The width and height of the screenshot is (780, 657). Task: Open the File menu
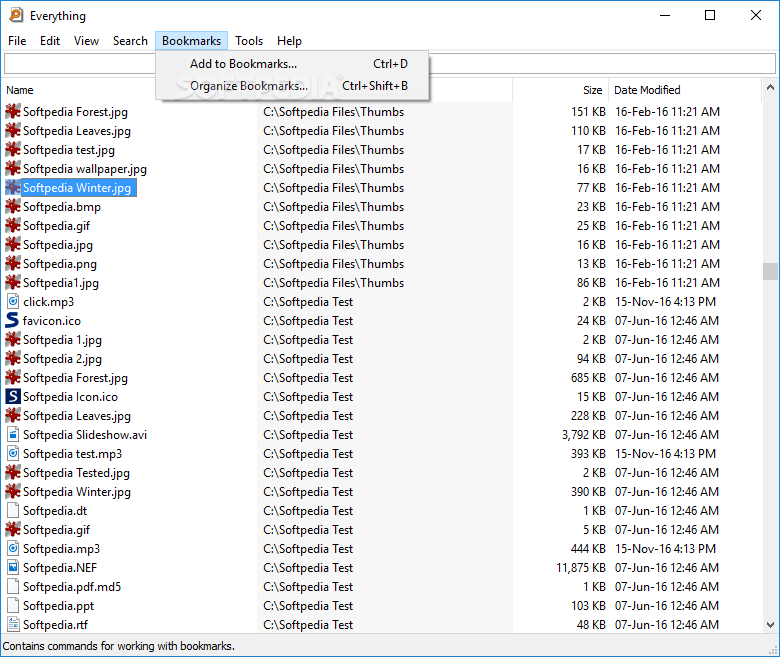coord(17,41)
